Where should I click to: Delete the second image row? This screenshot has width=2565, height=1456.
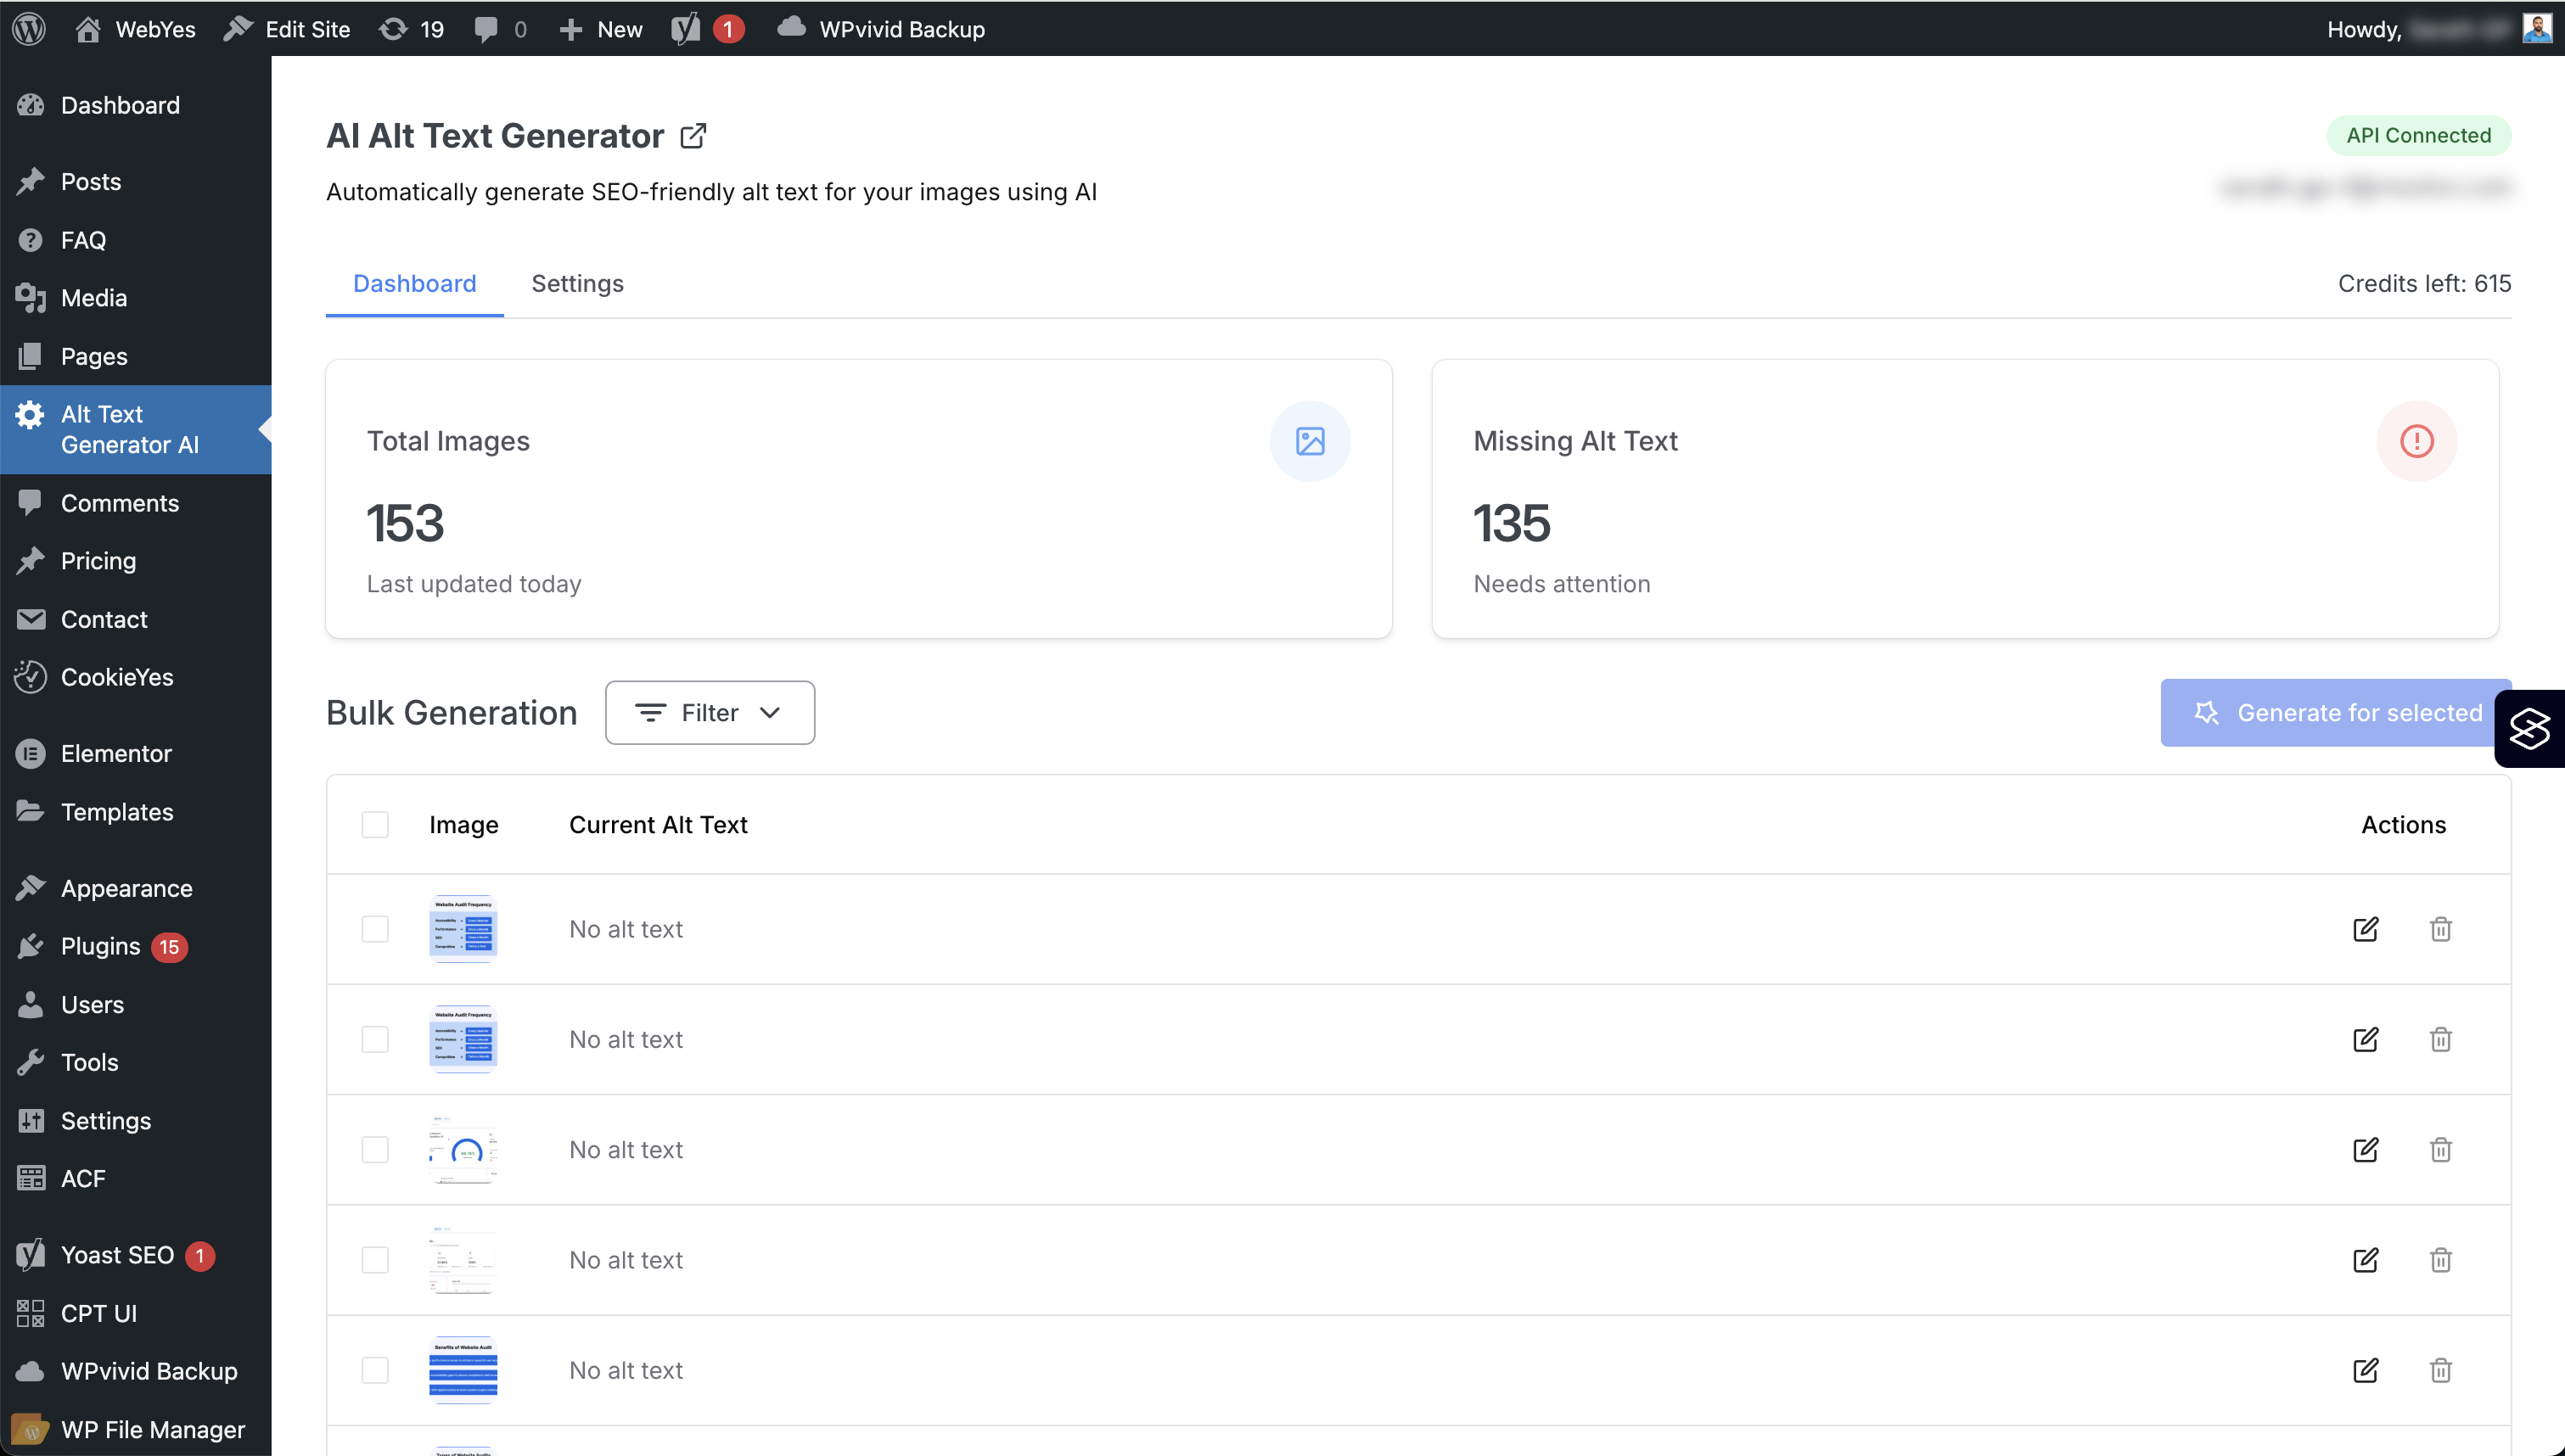click(x=2441, y=1039)
